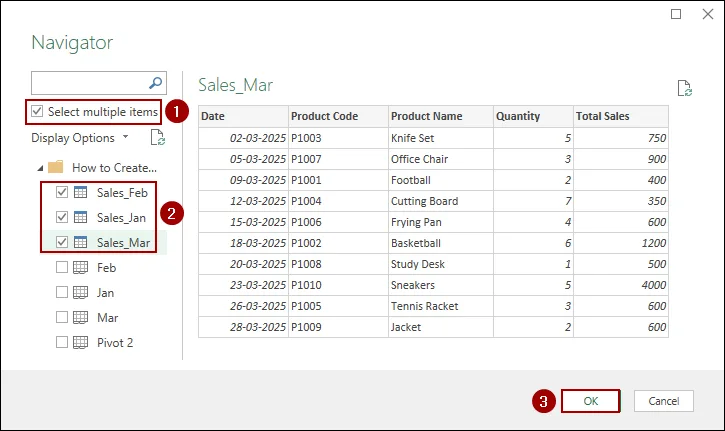The height and width of the screenshot is (431, 725).
Task: Click the Sales_Mar preview title
Action: 235,85
